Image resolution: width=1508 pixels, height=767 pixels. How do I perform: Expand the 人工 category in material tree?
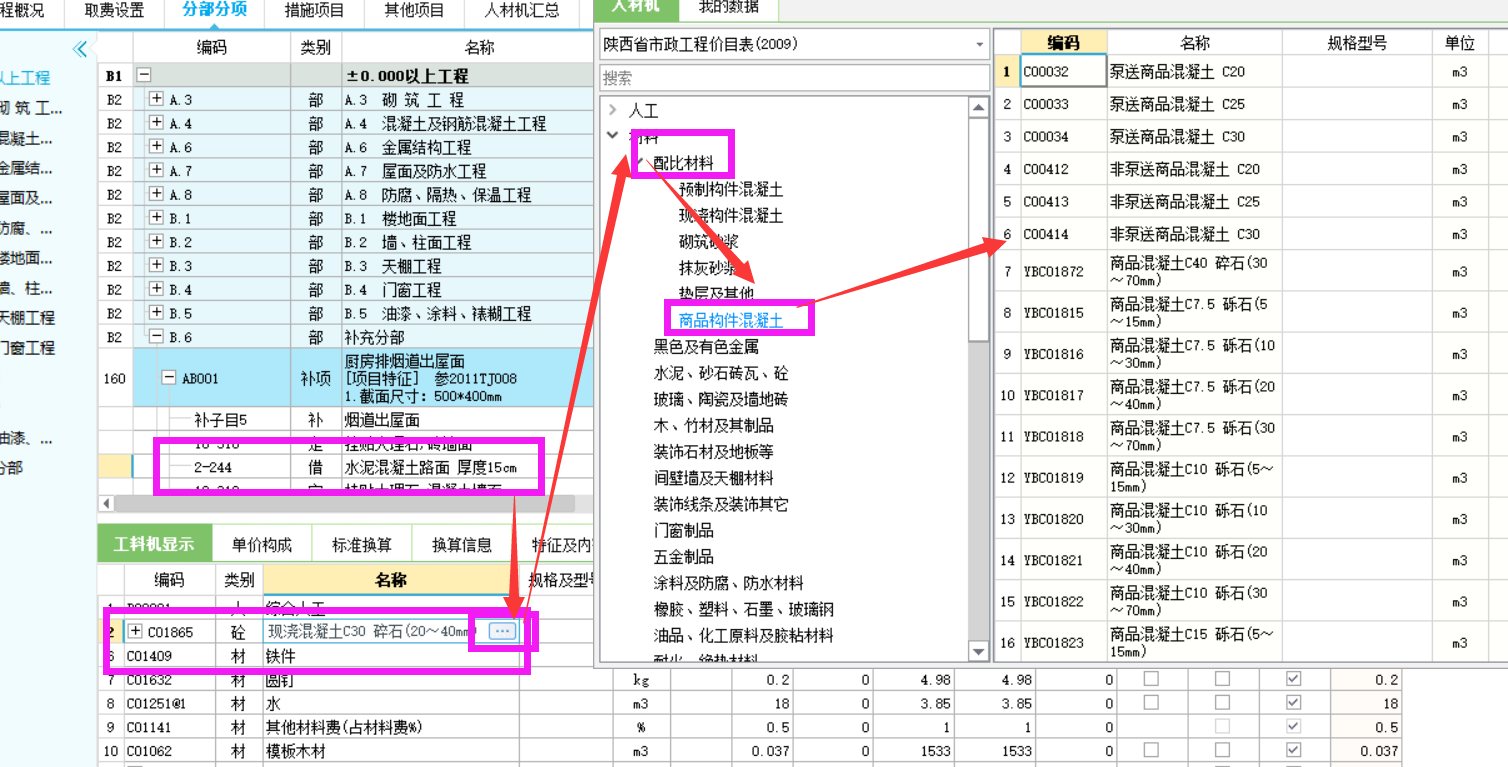[x=613, y=111]
